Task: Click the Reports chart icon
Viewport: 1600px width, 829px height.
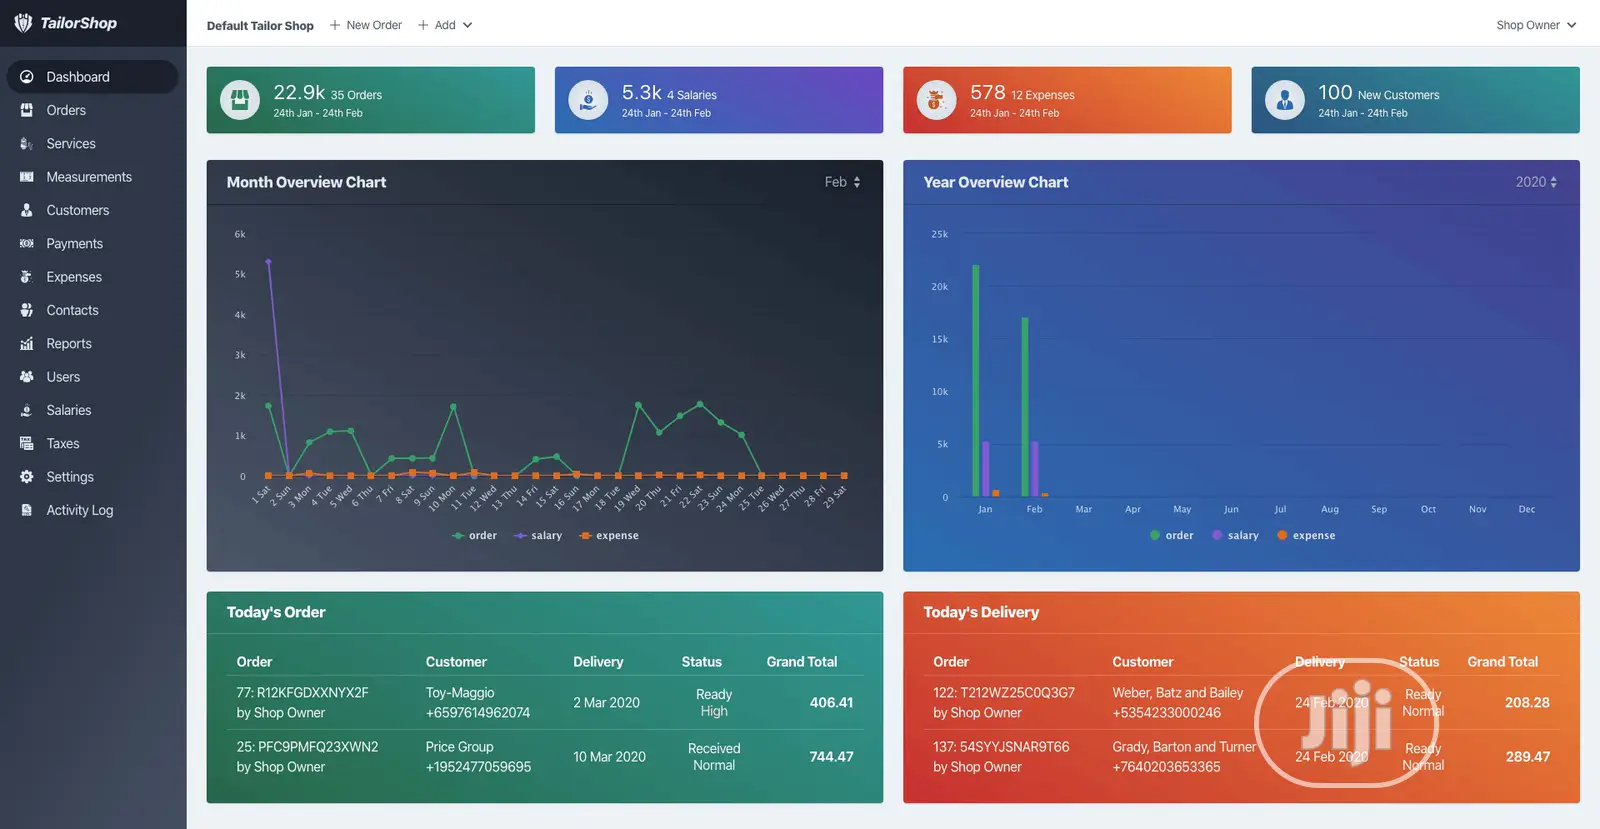Action: [x=27, y=344]
